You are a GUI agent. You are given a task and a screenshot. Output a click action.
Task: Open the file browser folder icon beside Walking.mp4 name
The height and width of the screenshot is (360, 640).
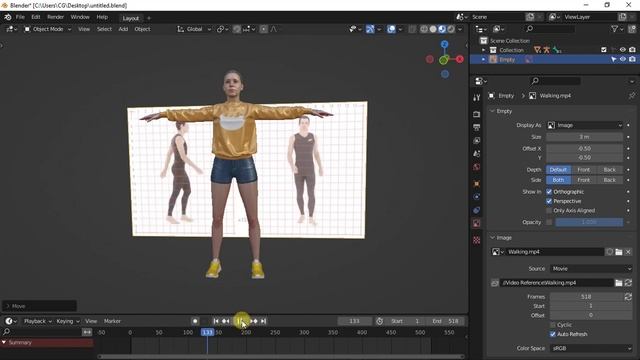(x=619, y=252)
